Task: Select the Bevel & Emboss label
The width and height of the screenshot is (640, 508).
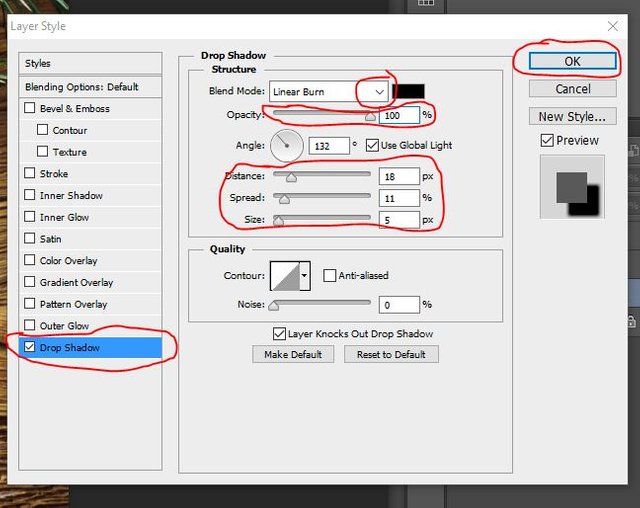Action: tap(75, 109)
